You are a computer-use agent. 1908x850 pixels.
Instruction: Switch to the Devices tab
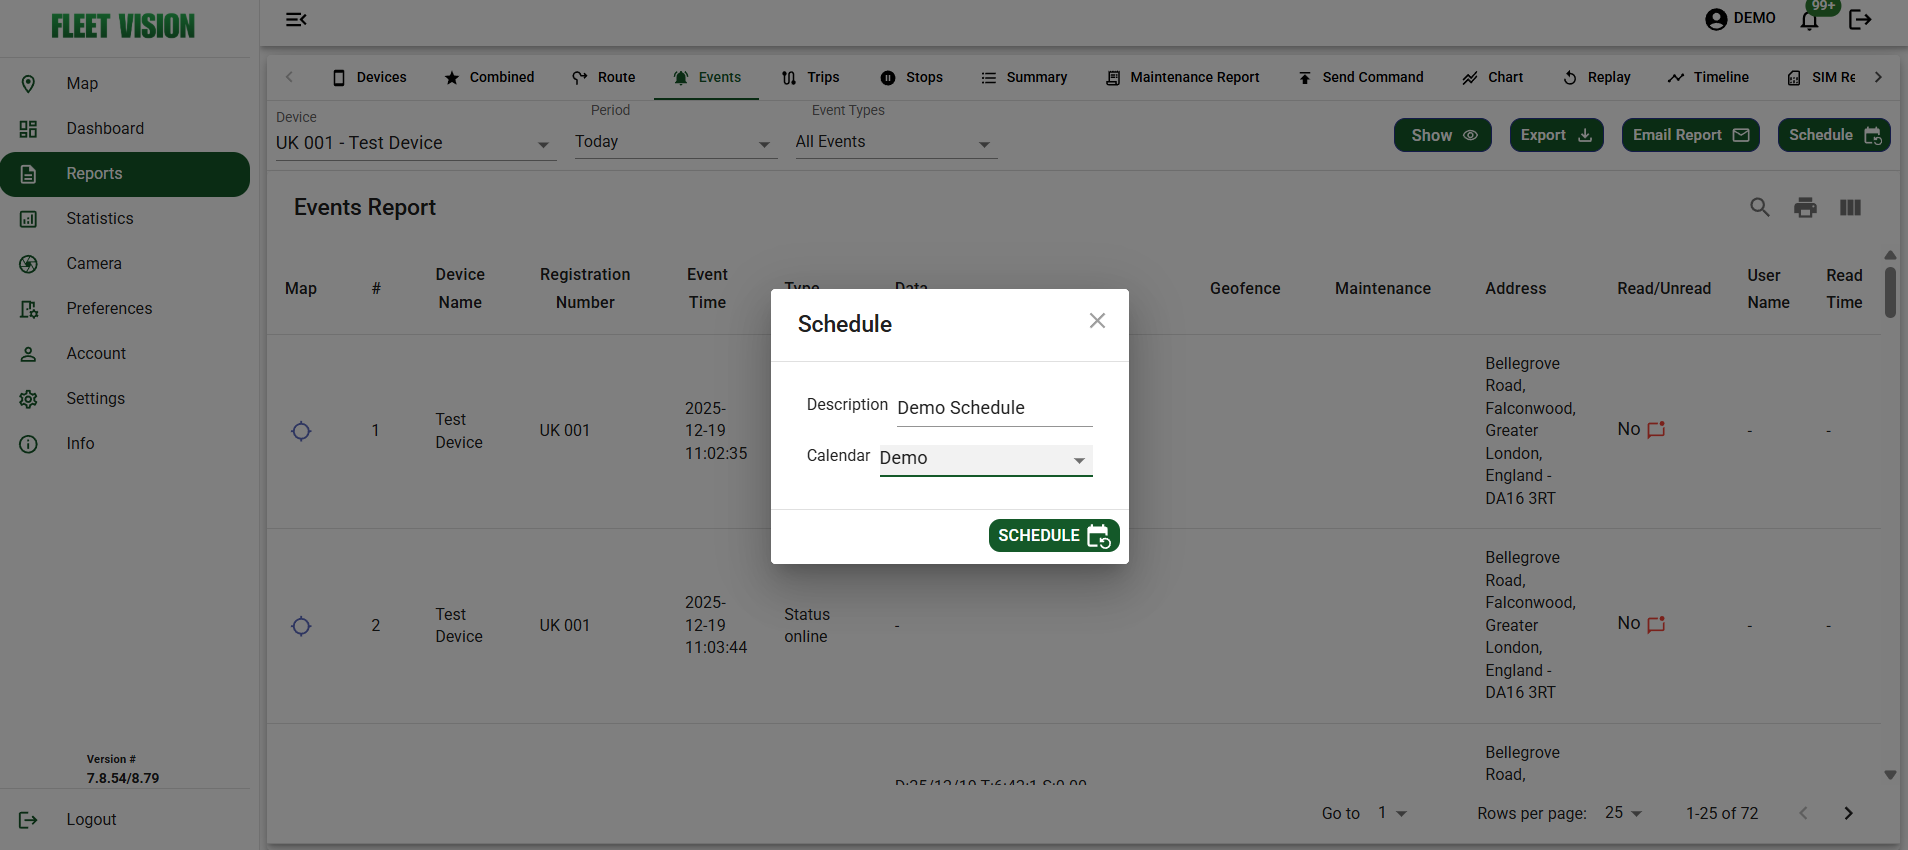click(x=369, y=77)
